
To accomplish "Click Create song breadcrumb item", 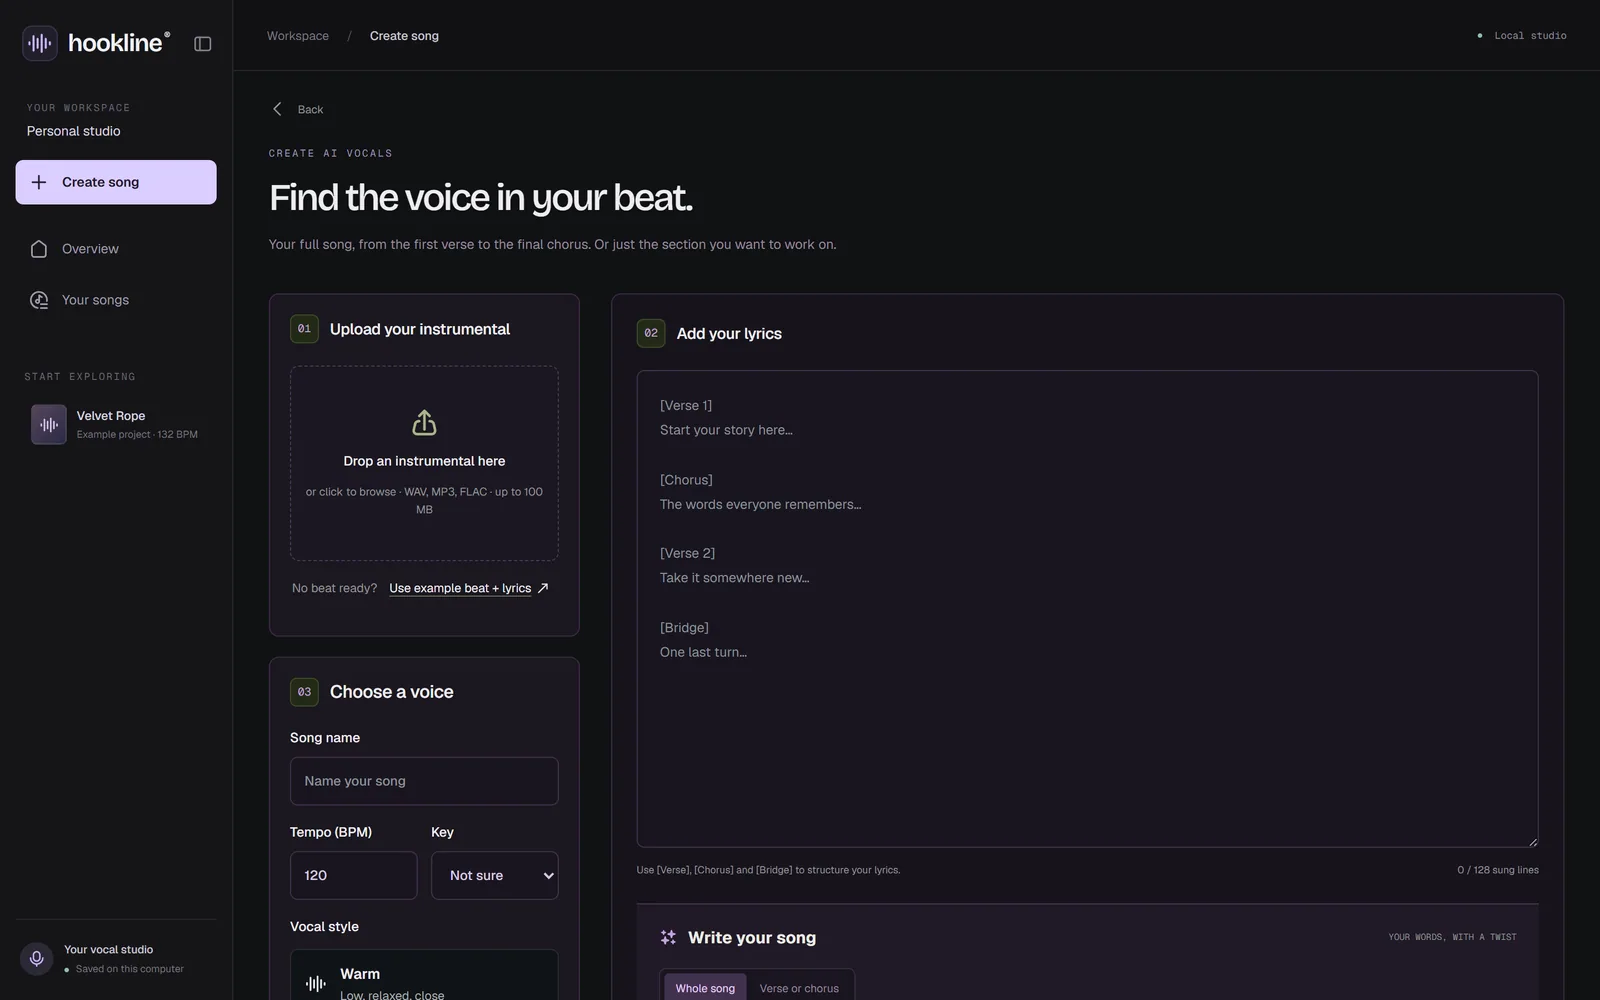I will click(x=404, y=36).
